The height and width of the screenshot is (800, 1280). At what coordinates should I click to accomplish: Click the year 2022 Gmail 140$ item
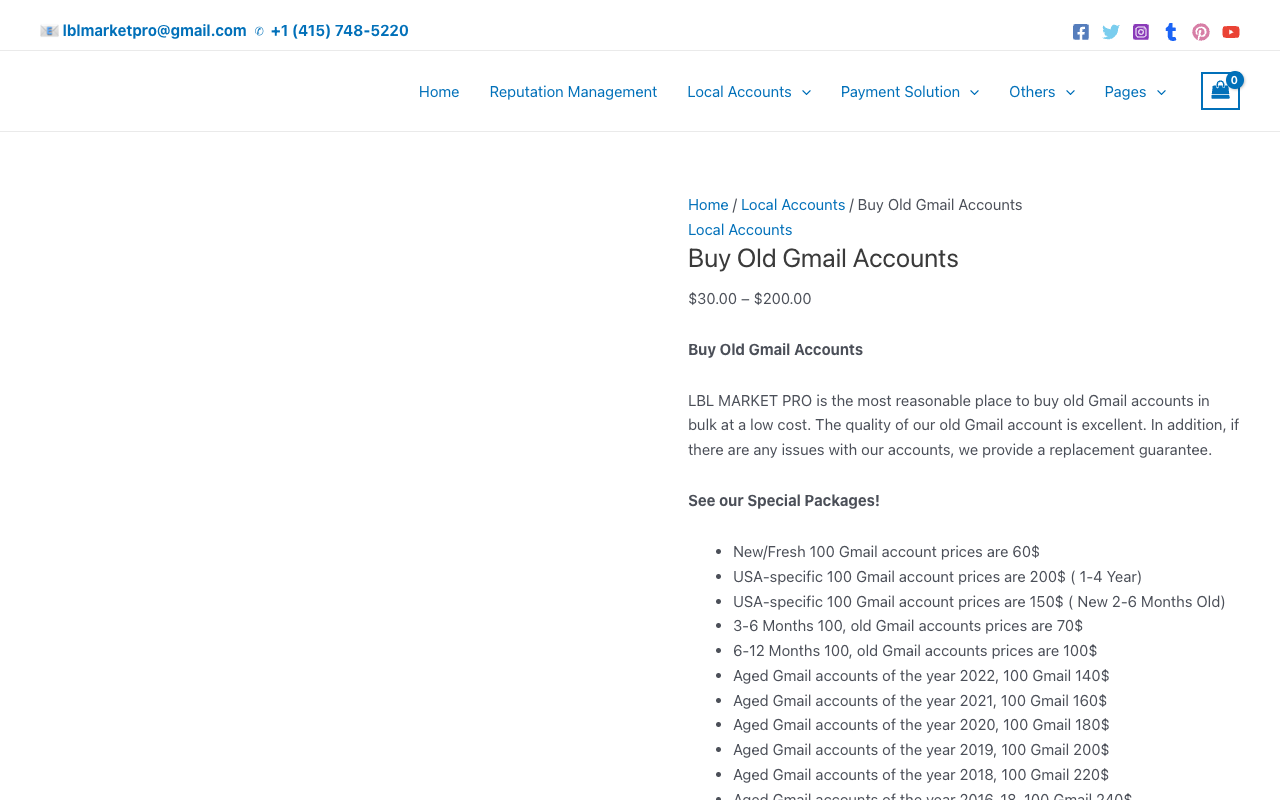(921, 676)
